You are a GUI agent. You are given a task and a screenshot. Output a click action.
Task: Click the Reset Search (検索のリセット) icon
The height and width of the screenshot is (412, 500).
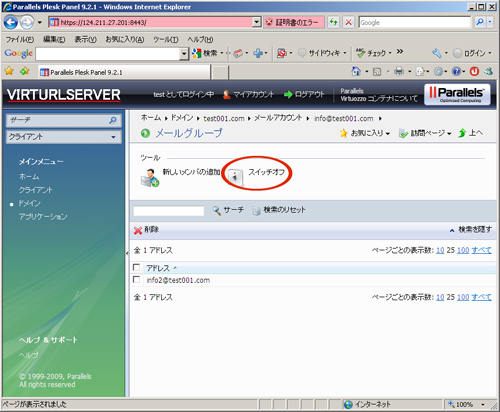(256, 211)
